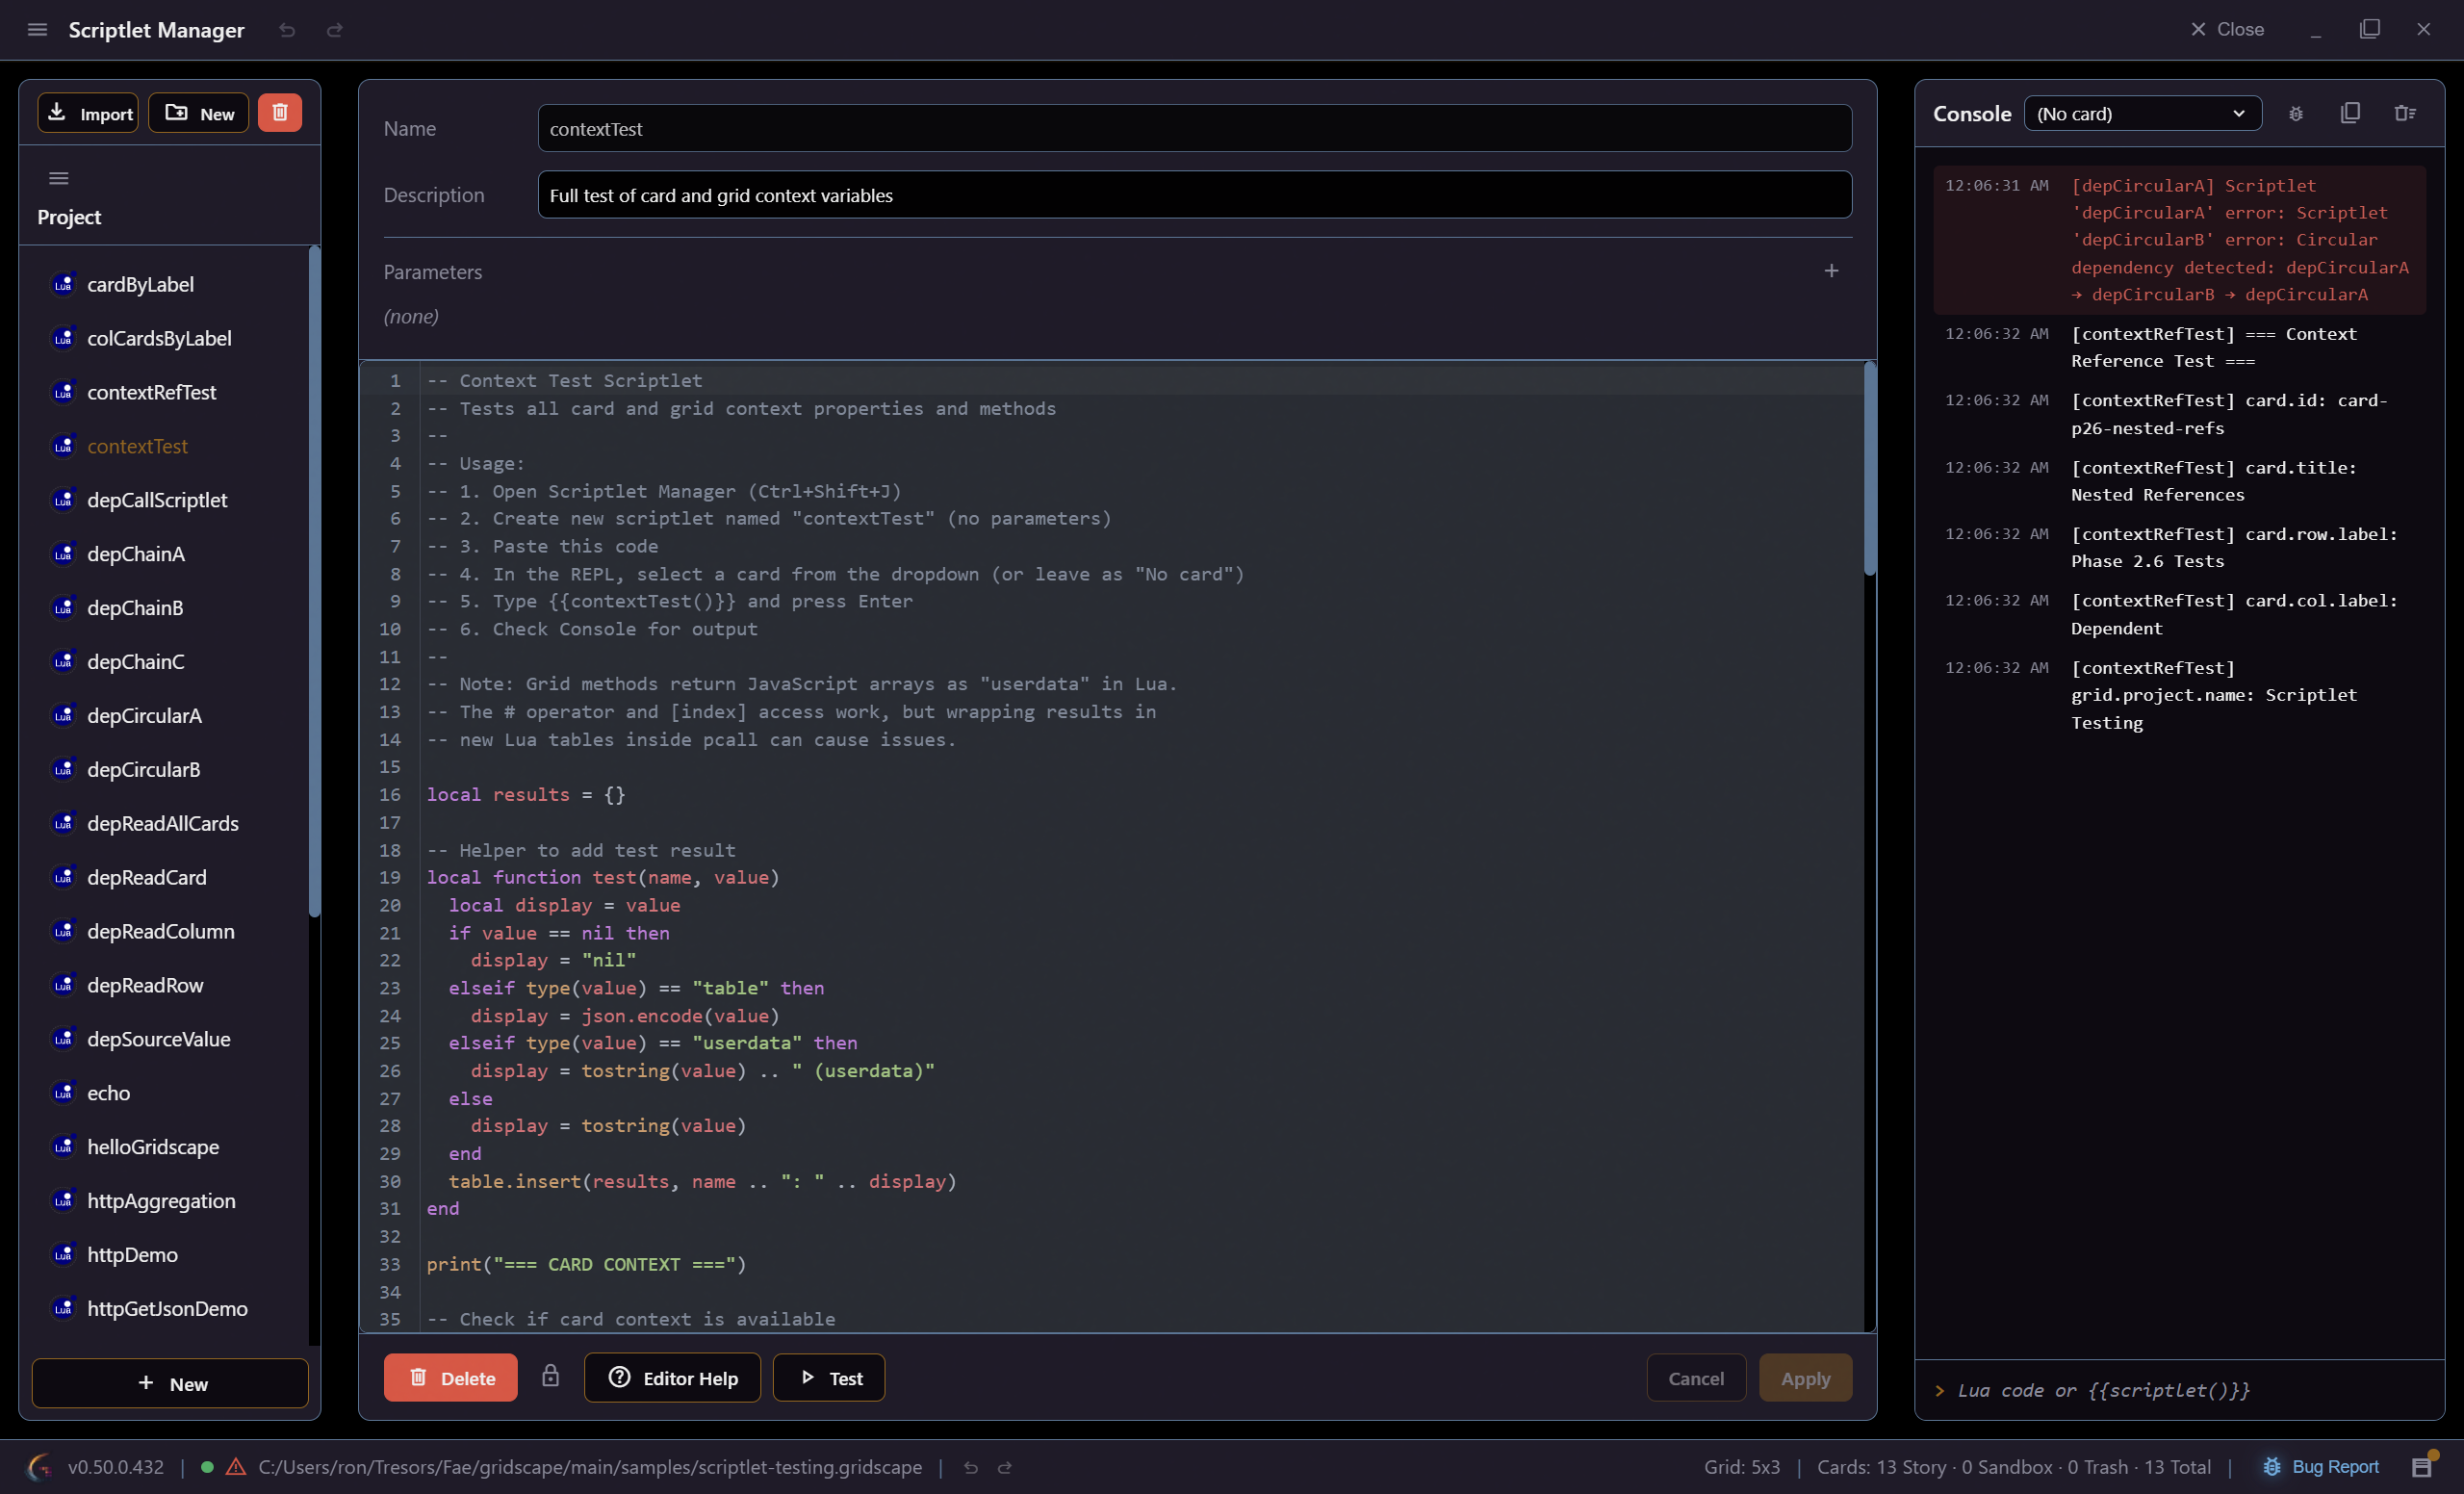Cancel the scriptlet edits

[1696, 1378]
